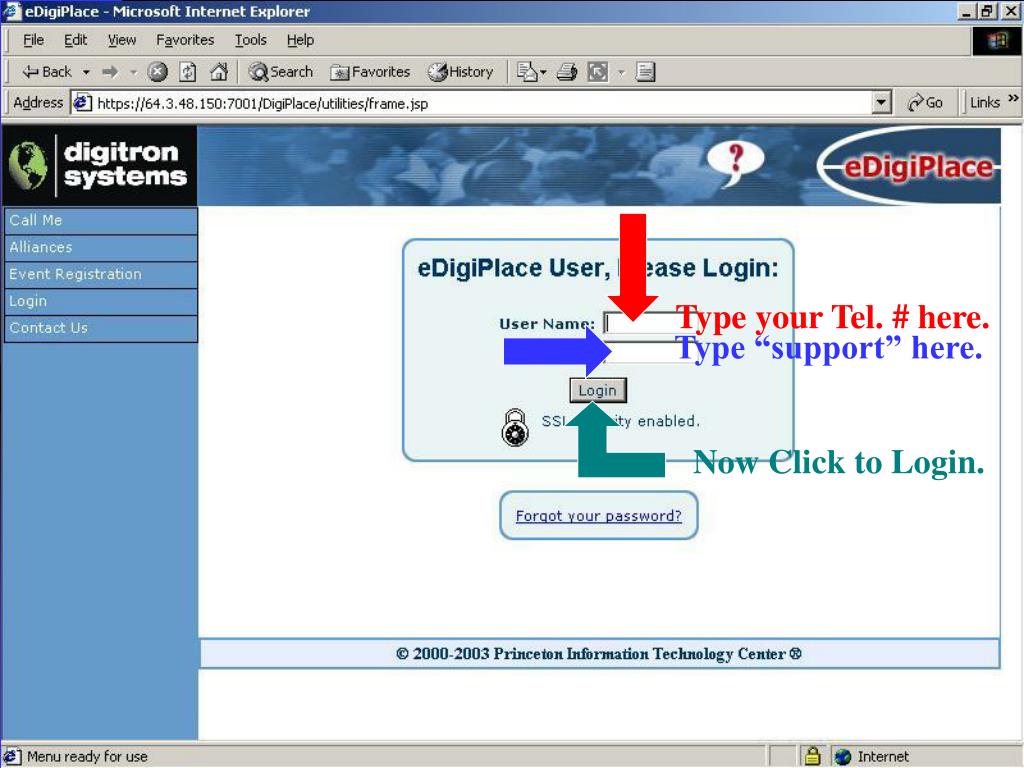Click the fullscreen toolbar icon

click(x=598, y=72)
